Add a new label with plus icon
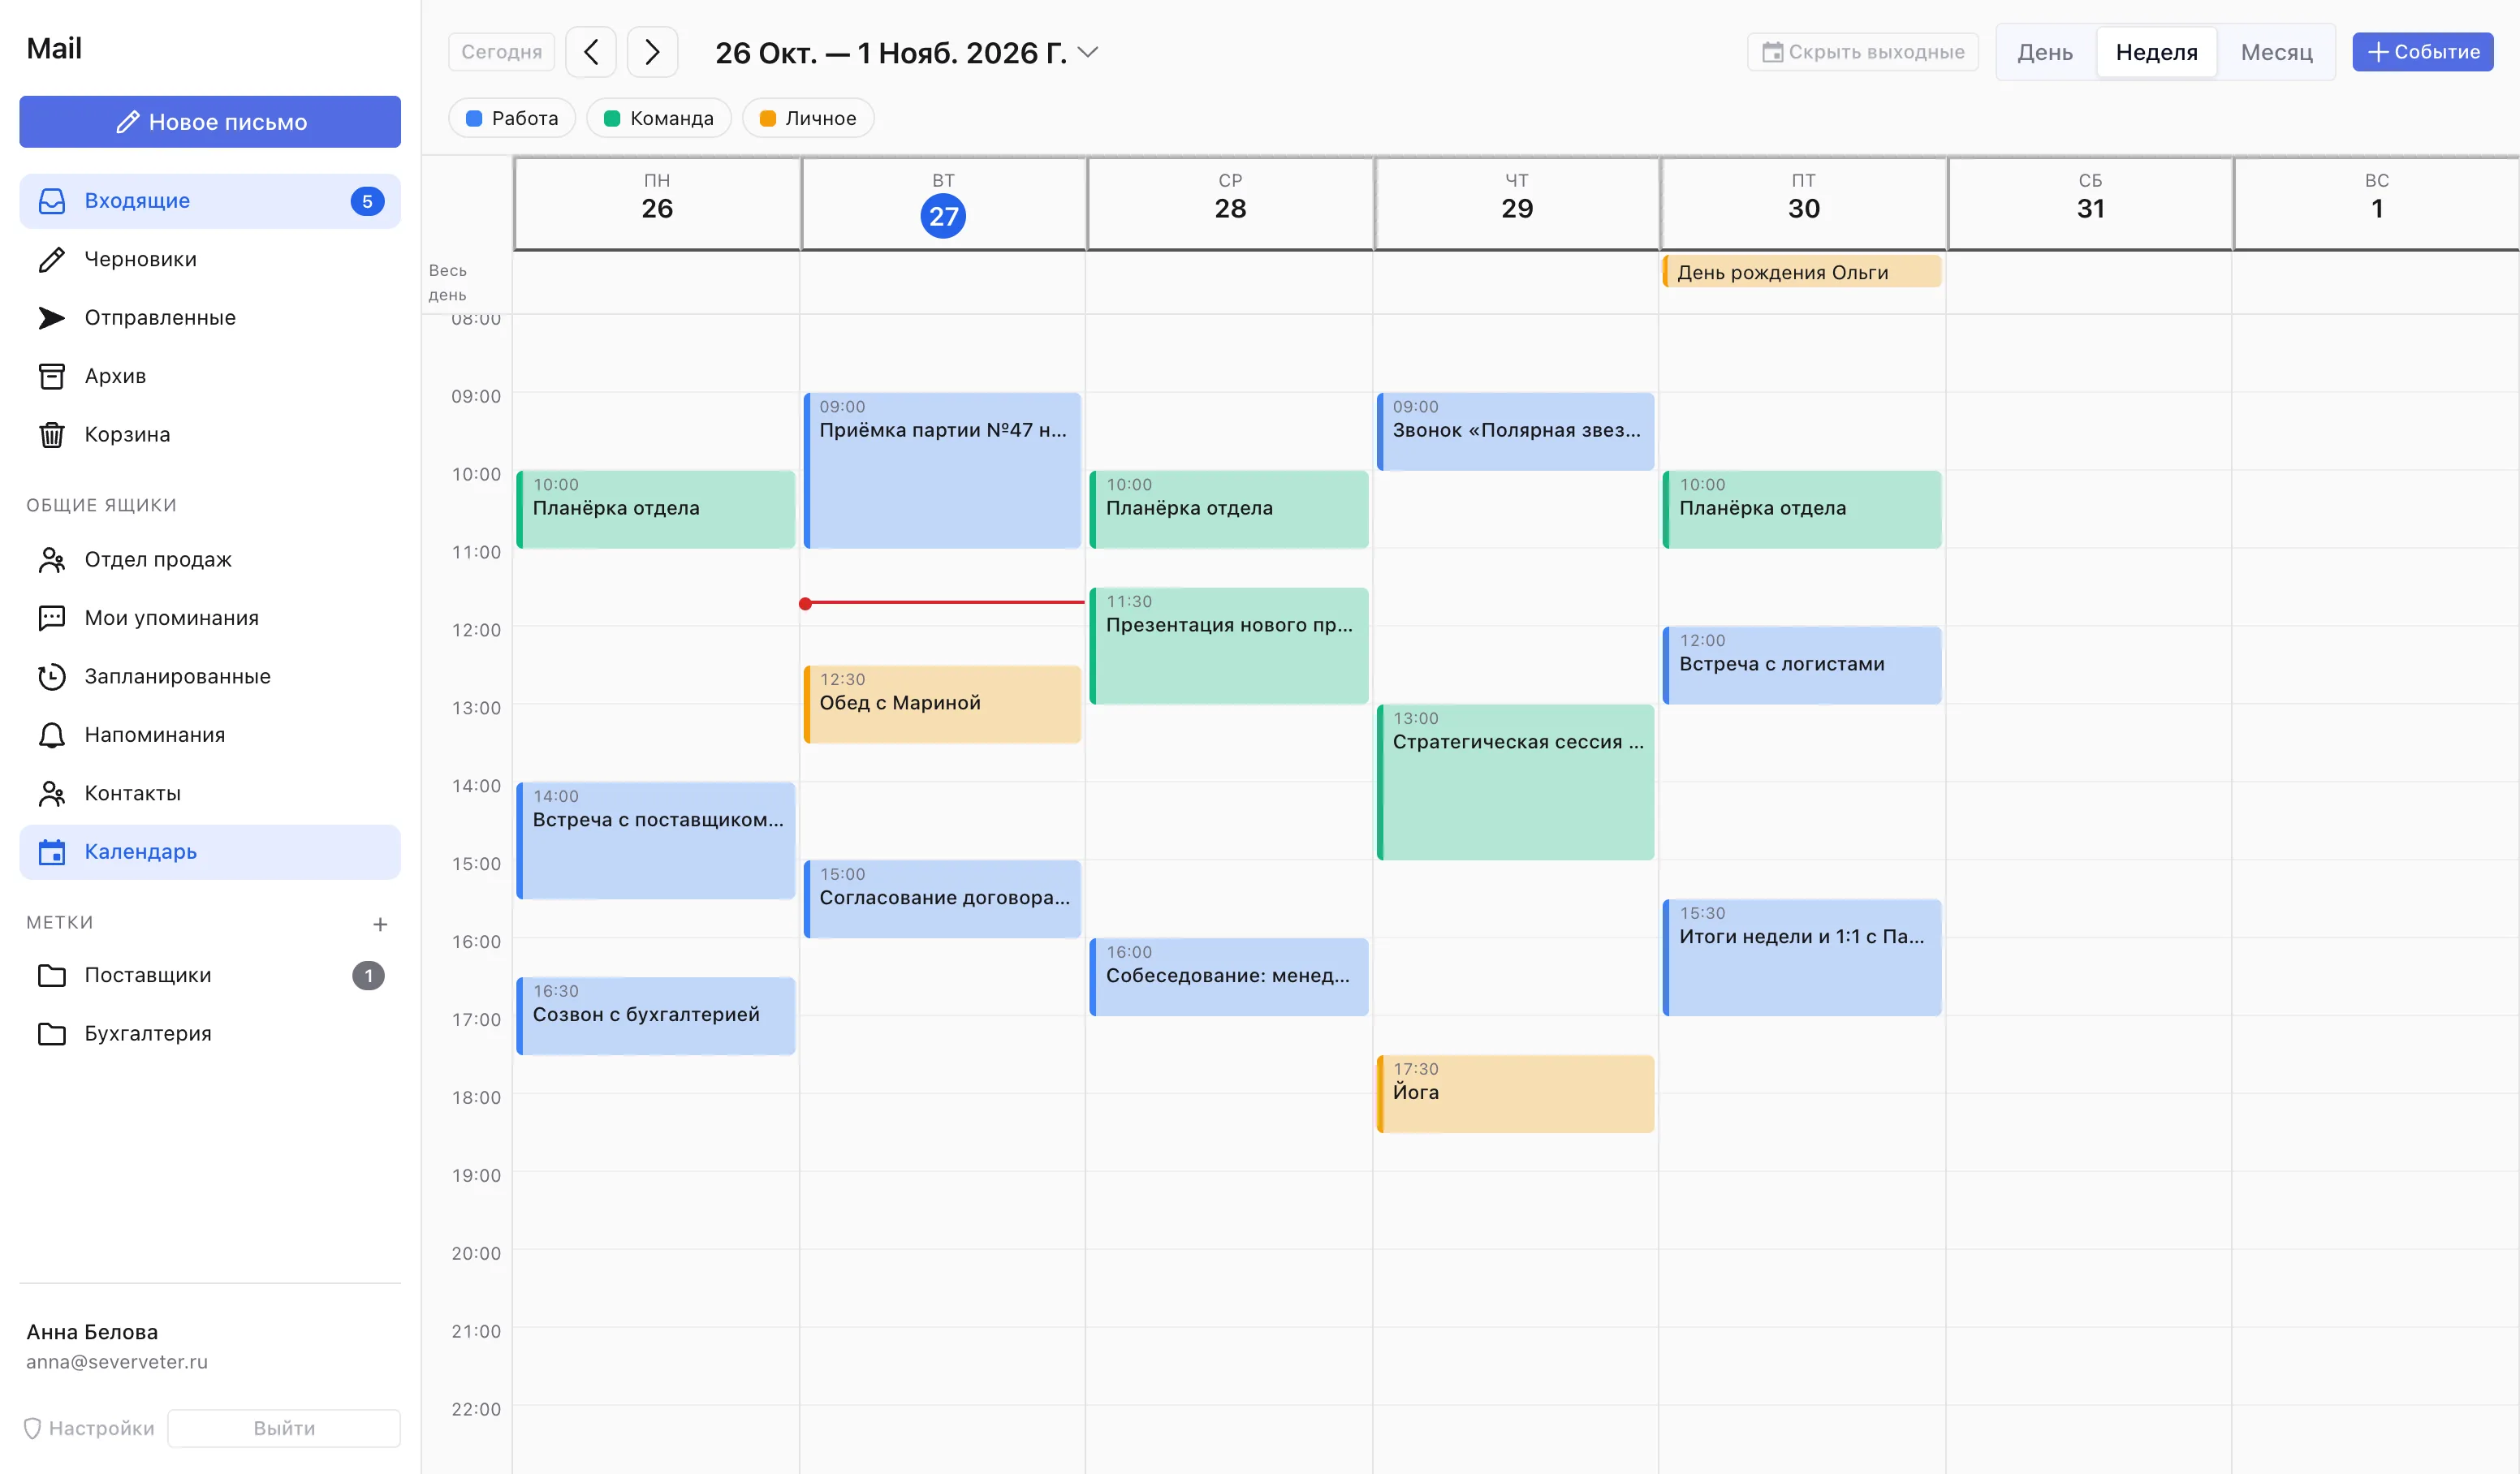This screenshot has height=1474, width=2520. [380, 924]
